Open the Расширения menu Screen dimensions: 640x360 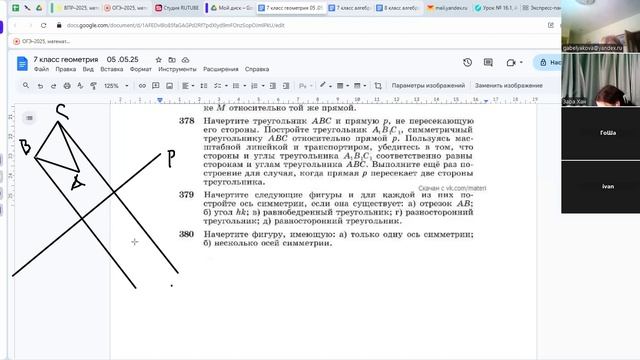point(220,69)
